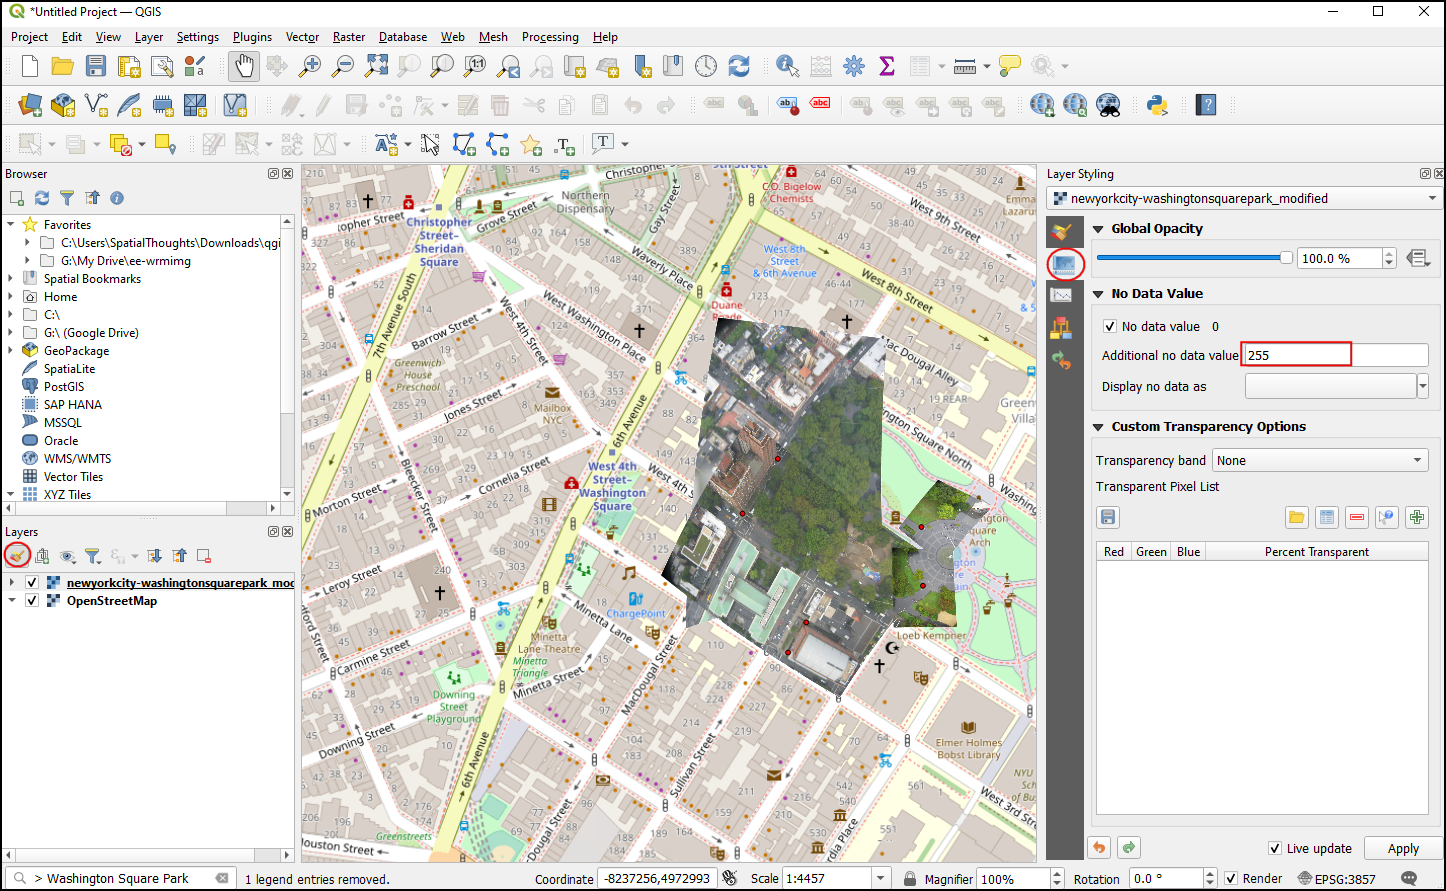The width and height of the screenshot is (1446, 891).
Task: Open the Raster menu
Action: click(x=349, y=37)
